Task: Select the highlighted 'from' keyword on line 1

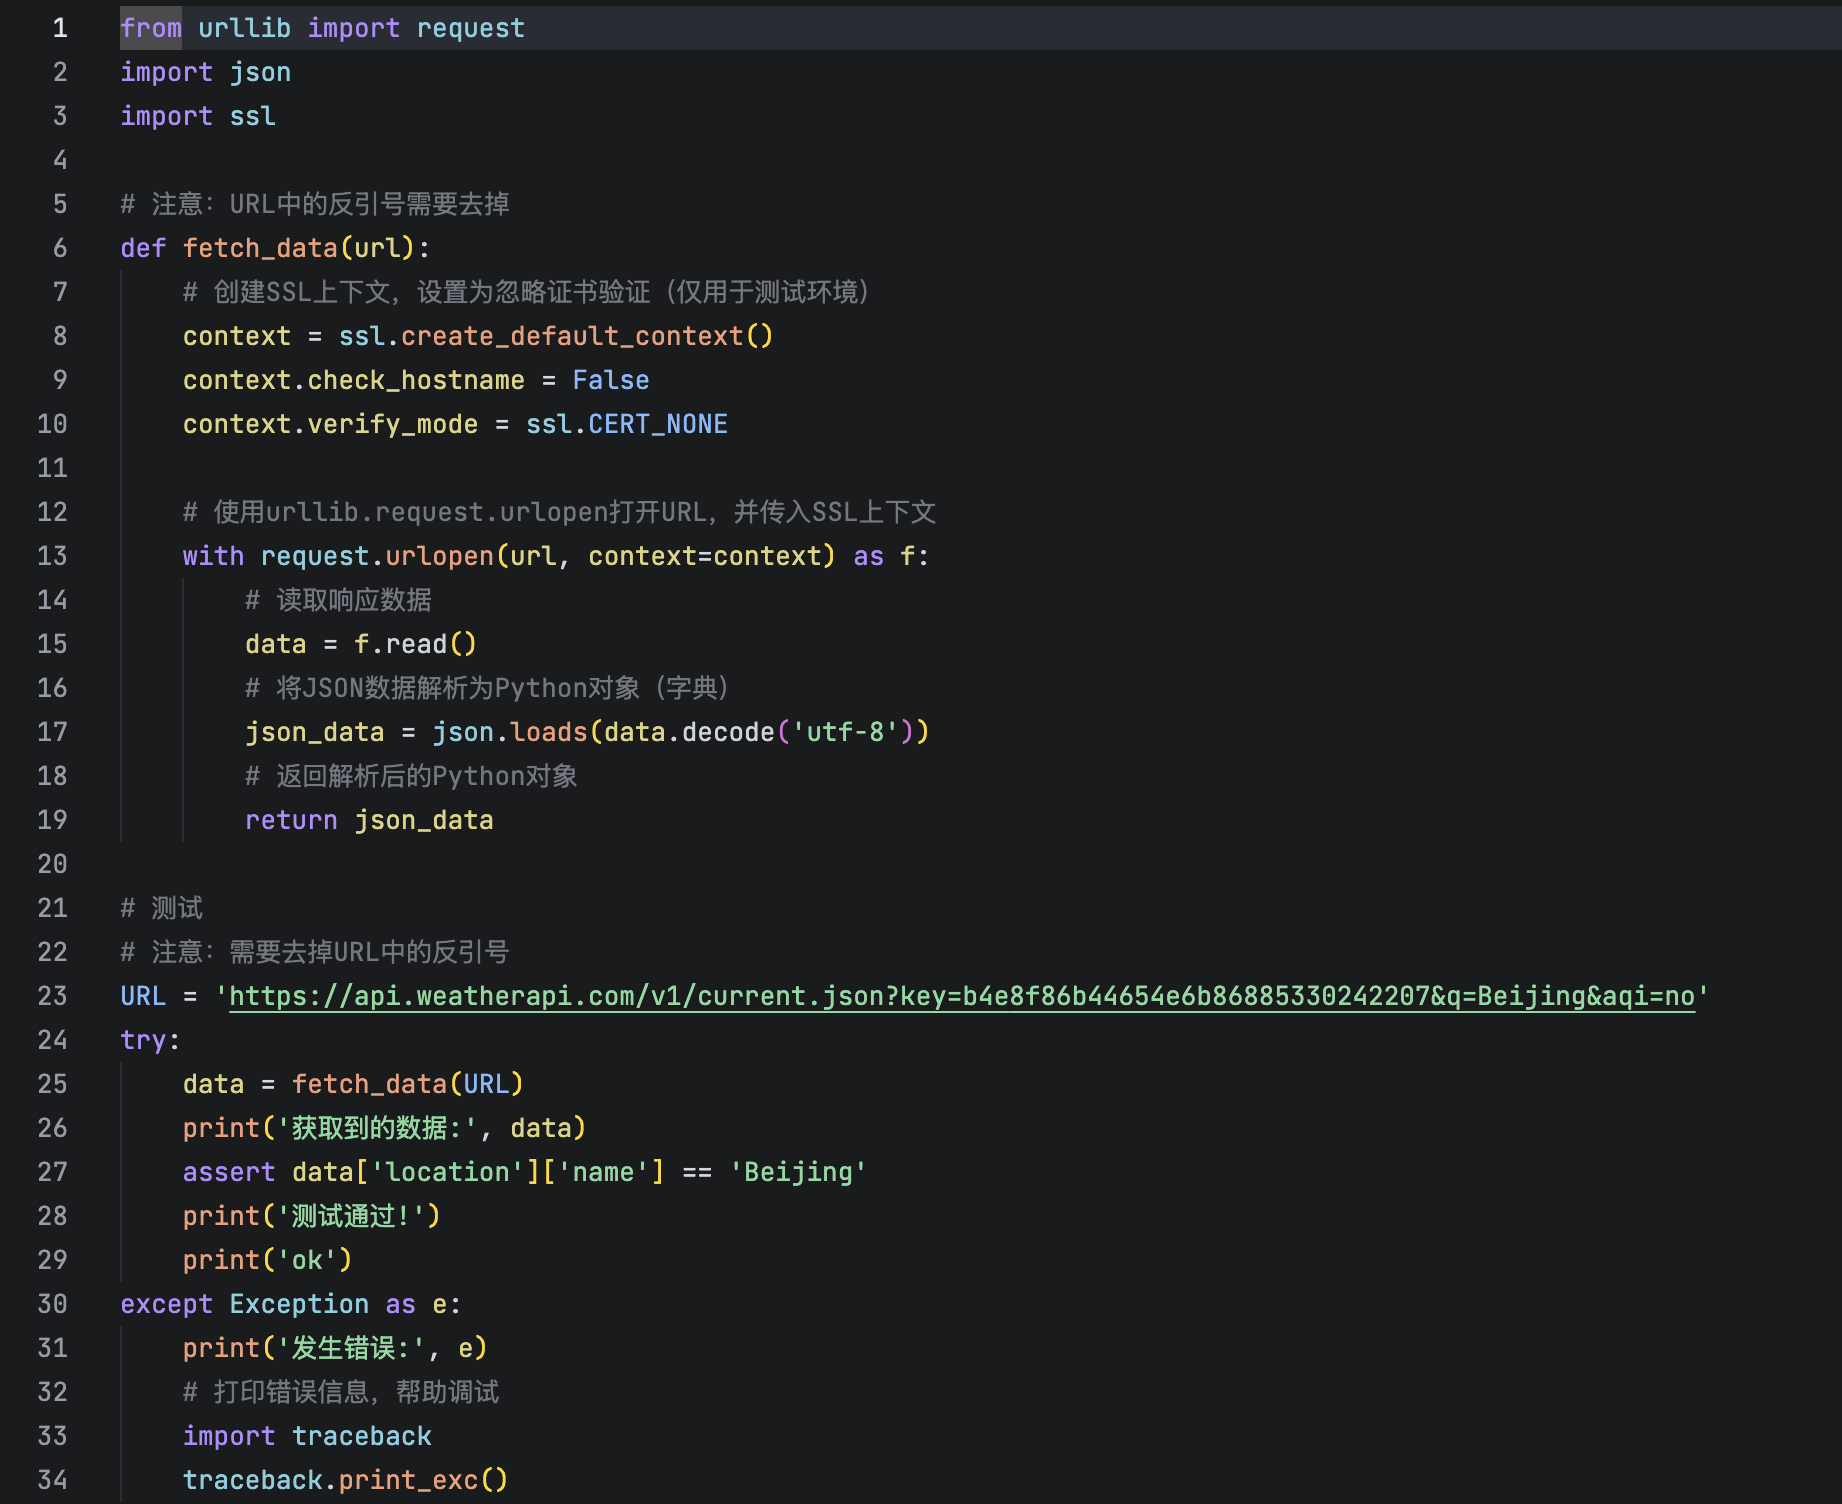Action: 150,27
